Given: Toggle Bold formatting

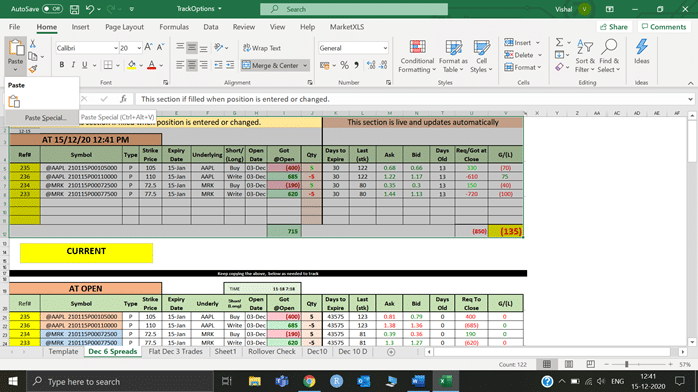Looking at the screenshot, I should [62, 65].
